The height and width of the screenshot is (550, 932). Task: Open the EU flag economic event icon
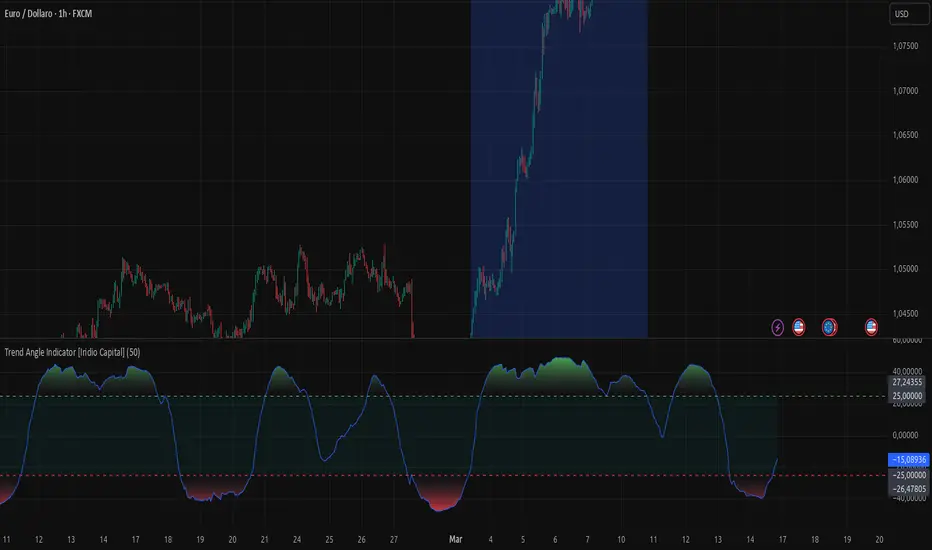[829, 327]
